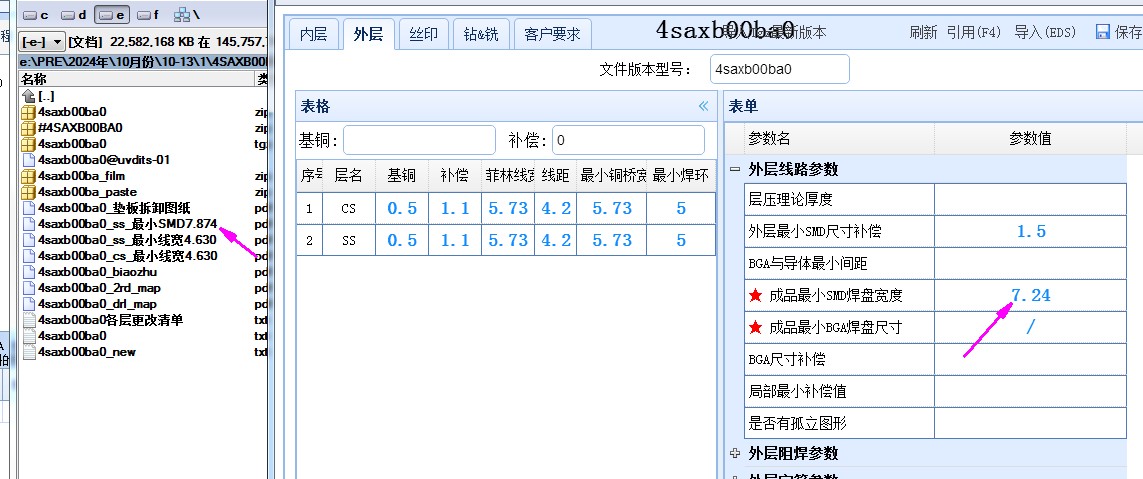Viewport: 1143px width, 479px height.
Task: Switch to 外层 tab
Action: click(x=368, y=34)
